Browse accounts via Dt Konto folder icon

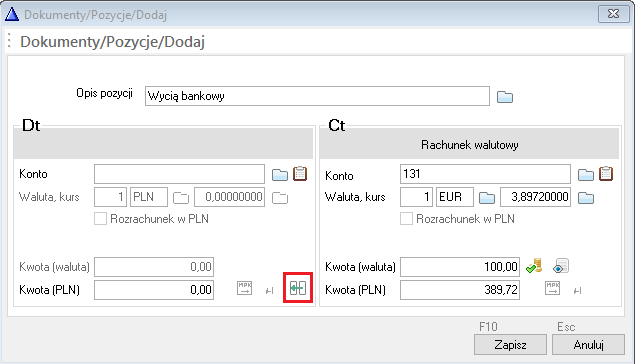279,175
